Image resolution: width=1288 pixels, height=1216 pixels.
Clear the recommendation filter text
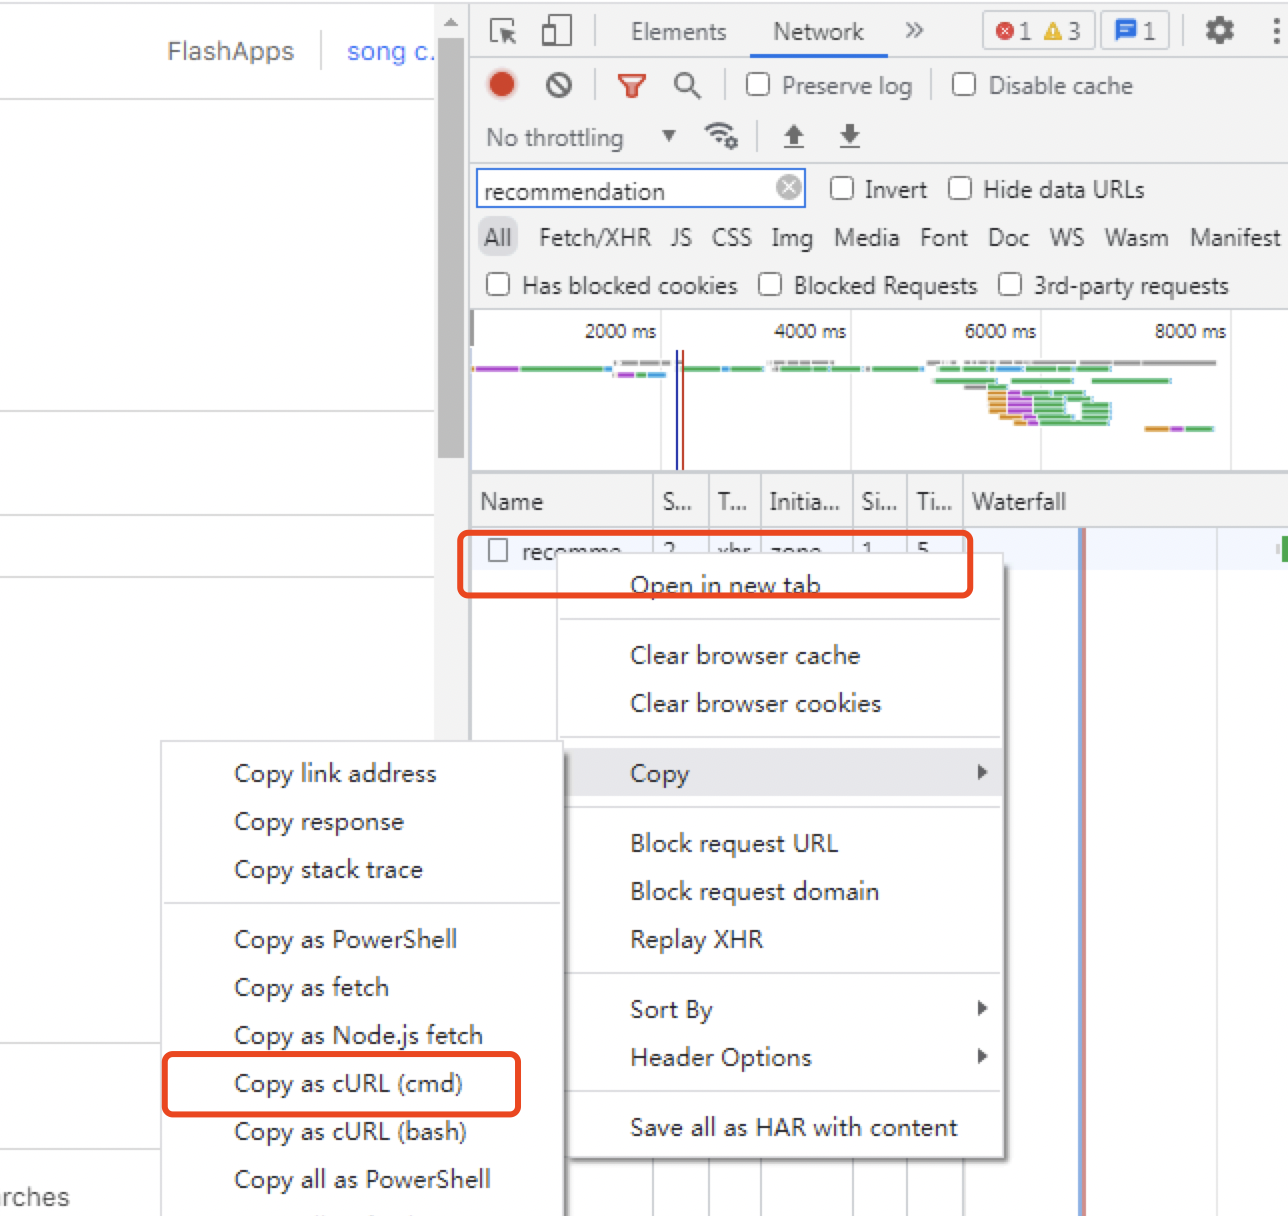(789, 187)
